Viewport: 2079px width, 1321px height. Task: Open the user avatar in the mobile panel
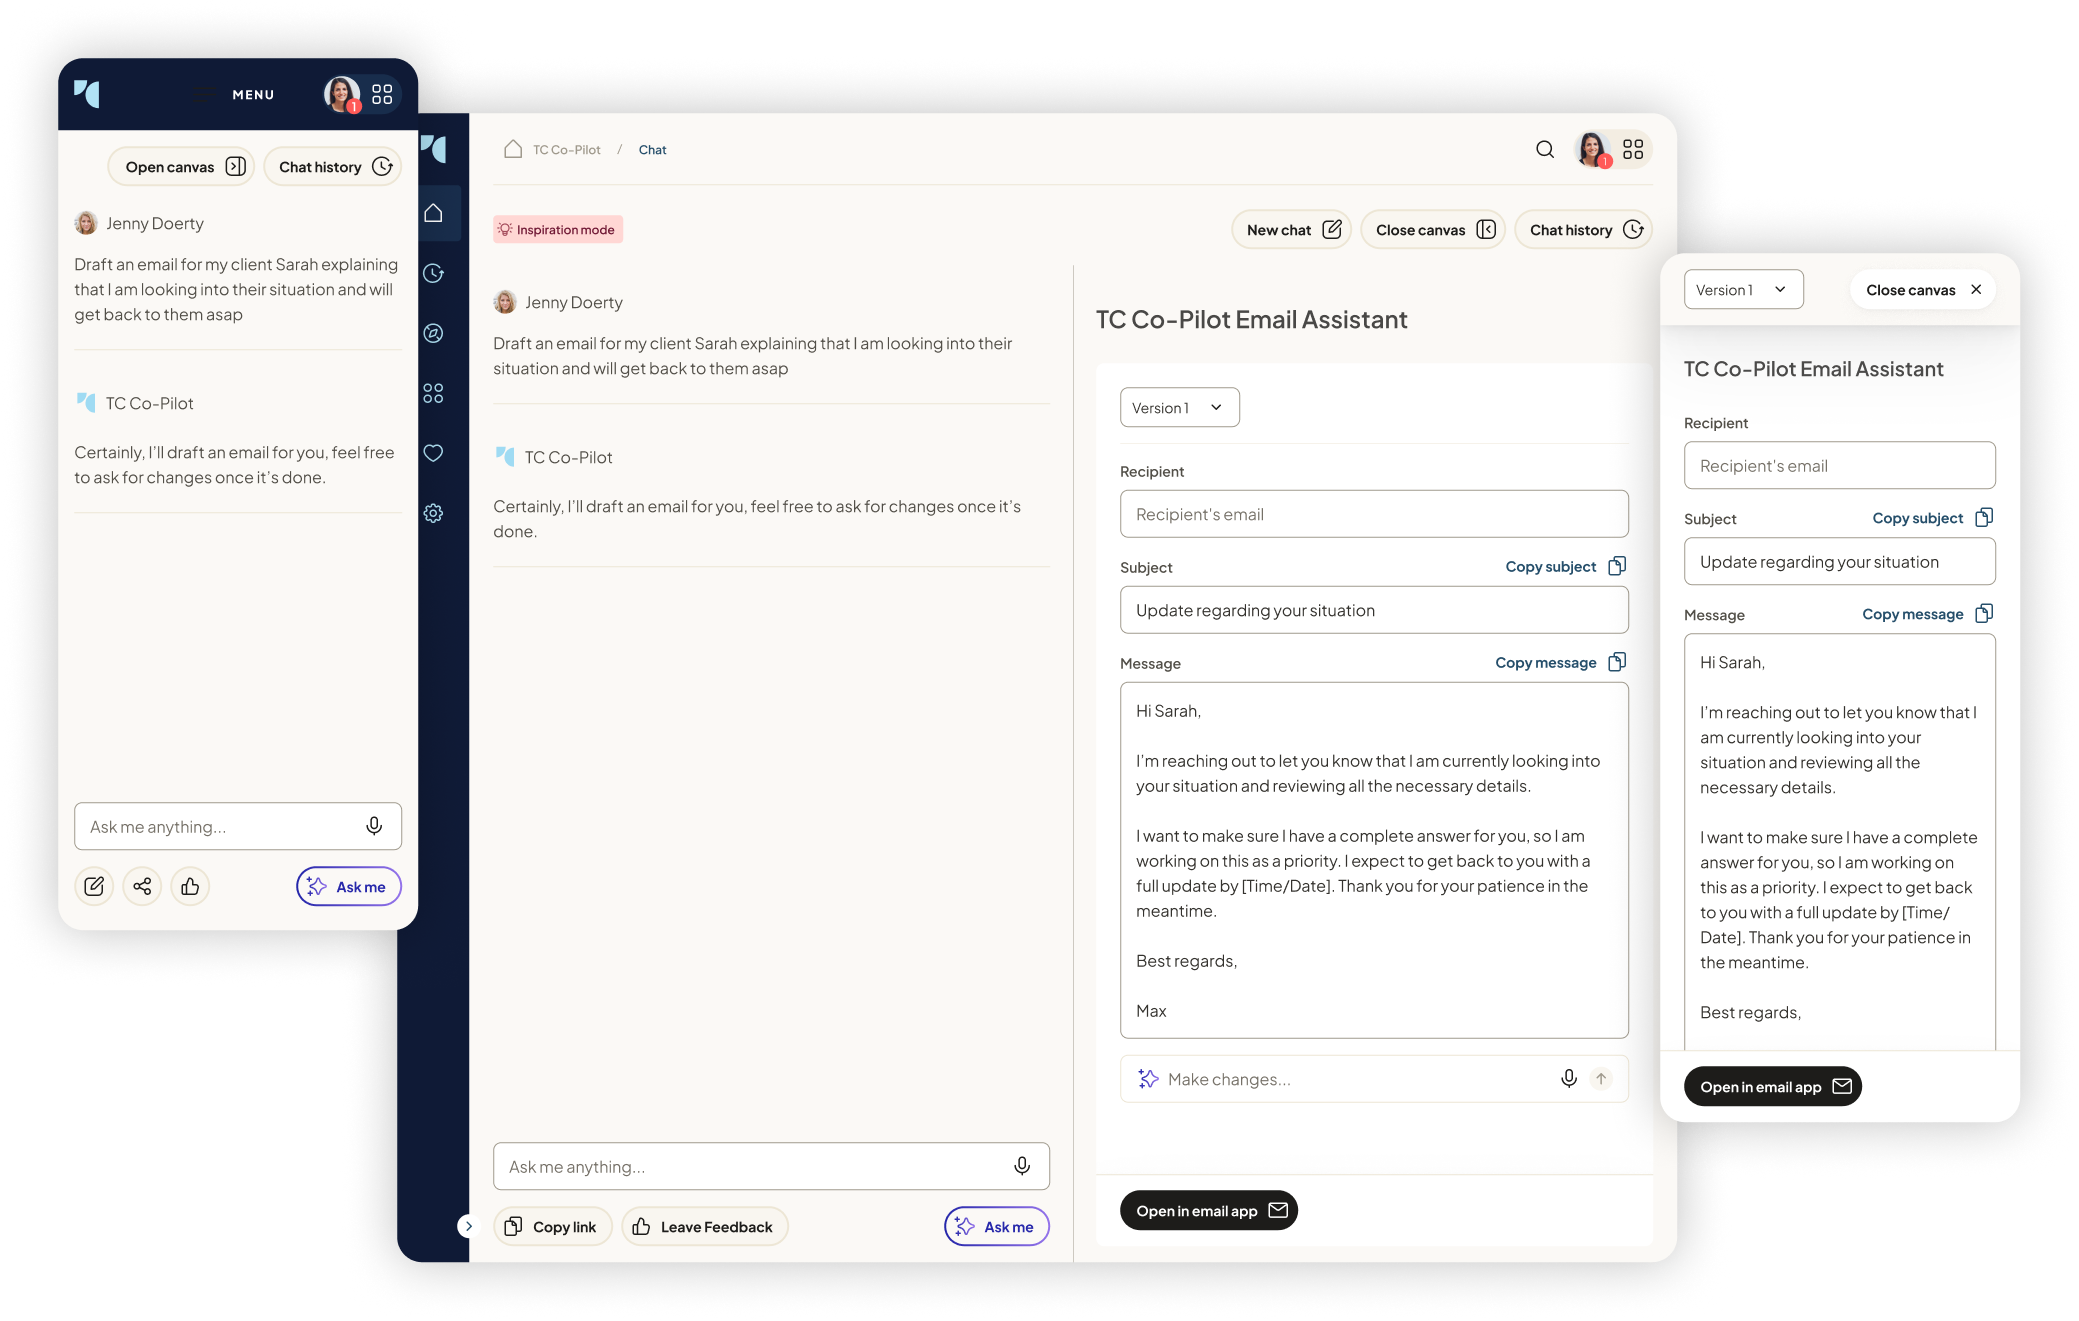[342, 94]
